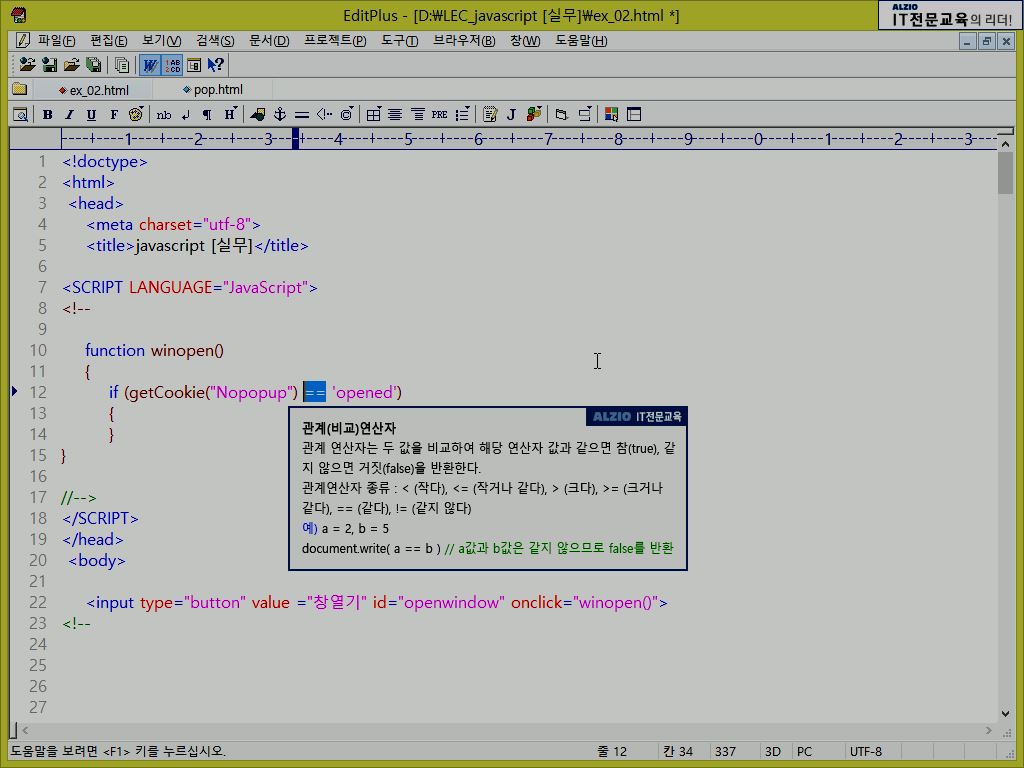Toggle the ruler display button
1024x768 pixels.
(194, 65)
